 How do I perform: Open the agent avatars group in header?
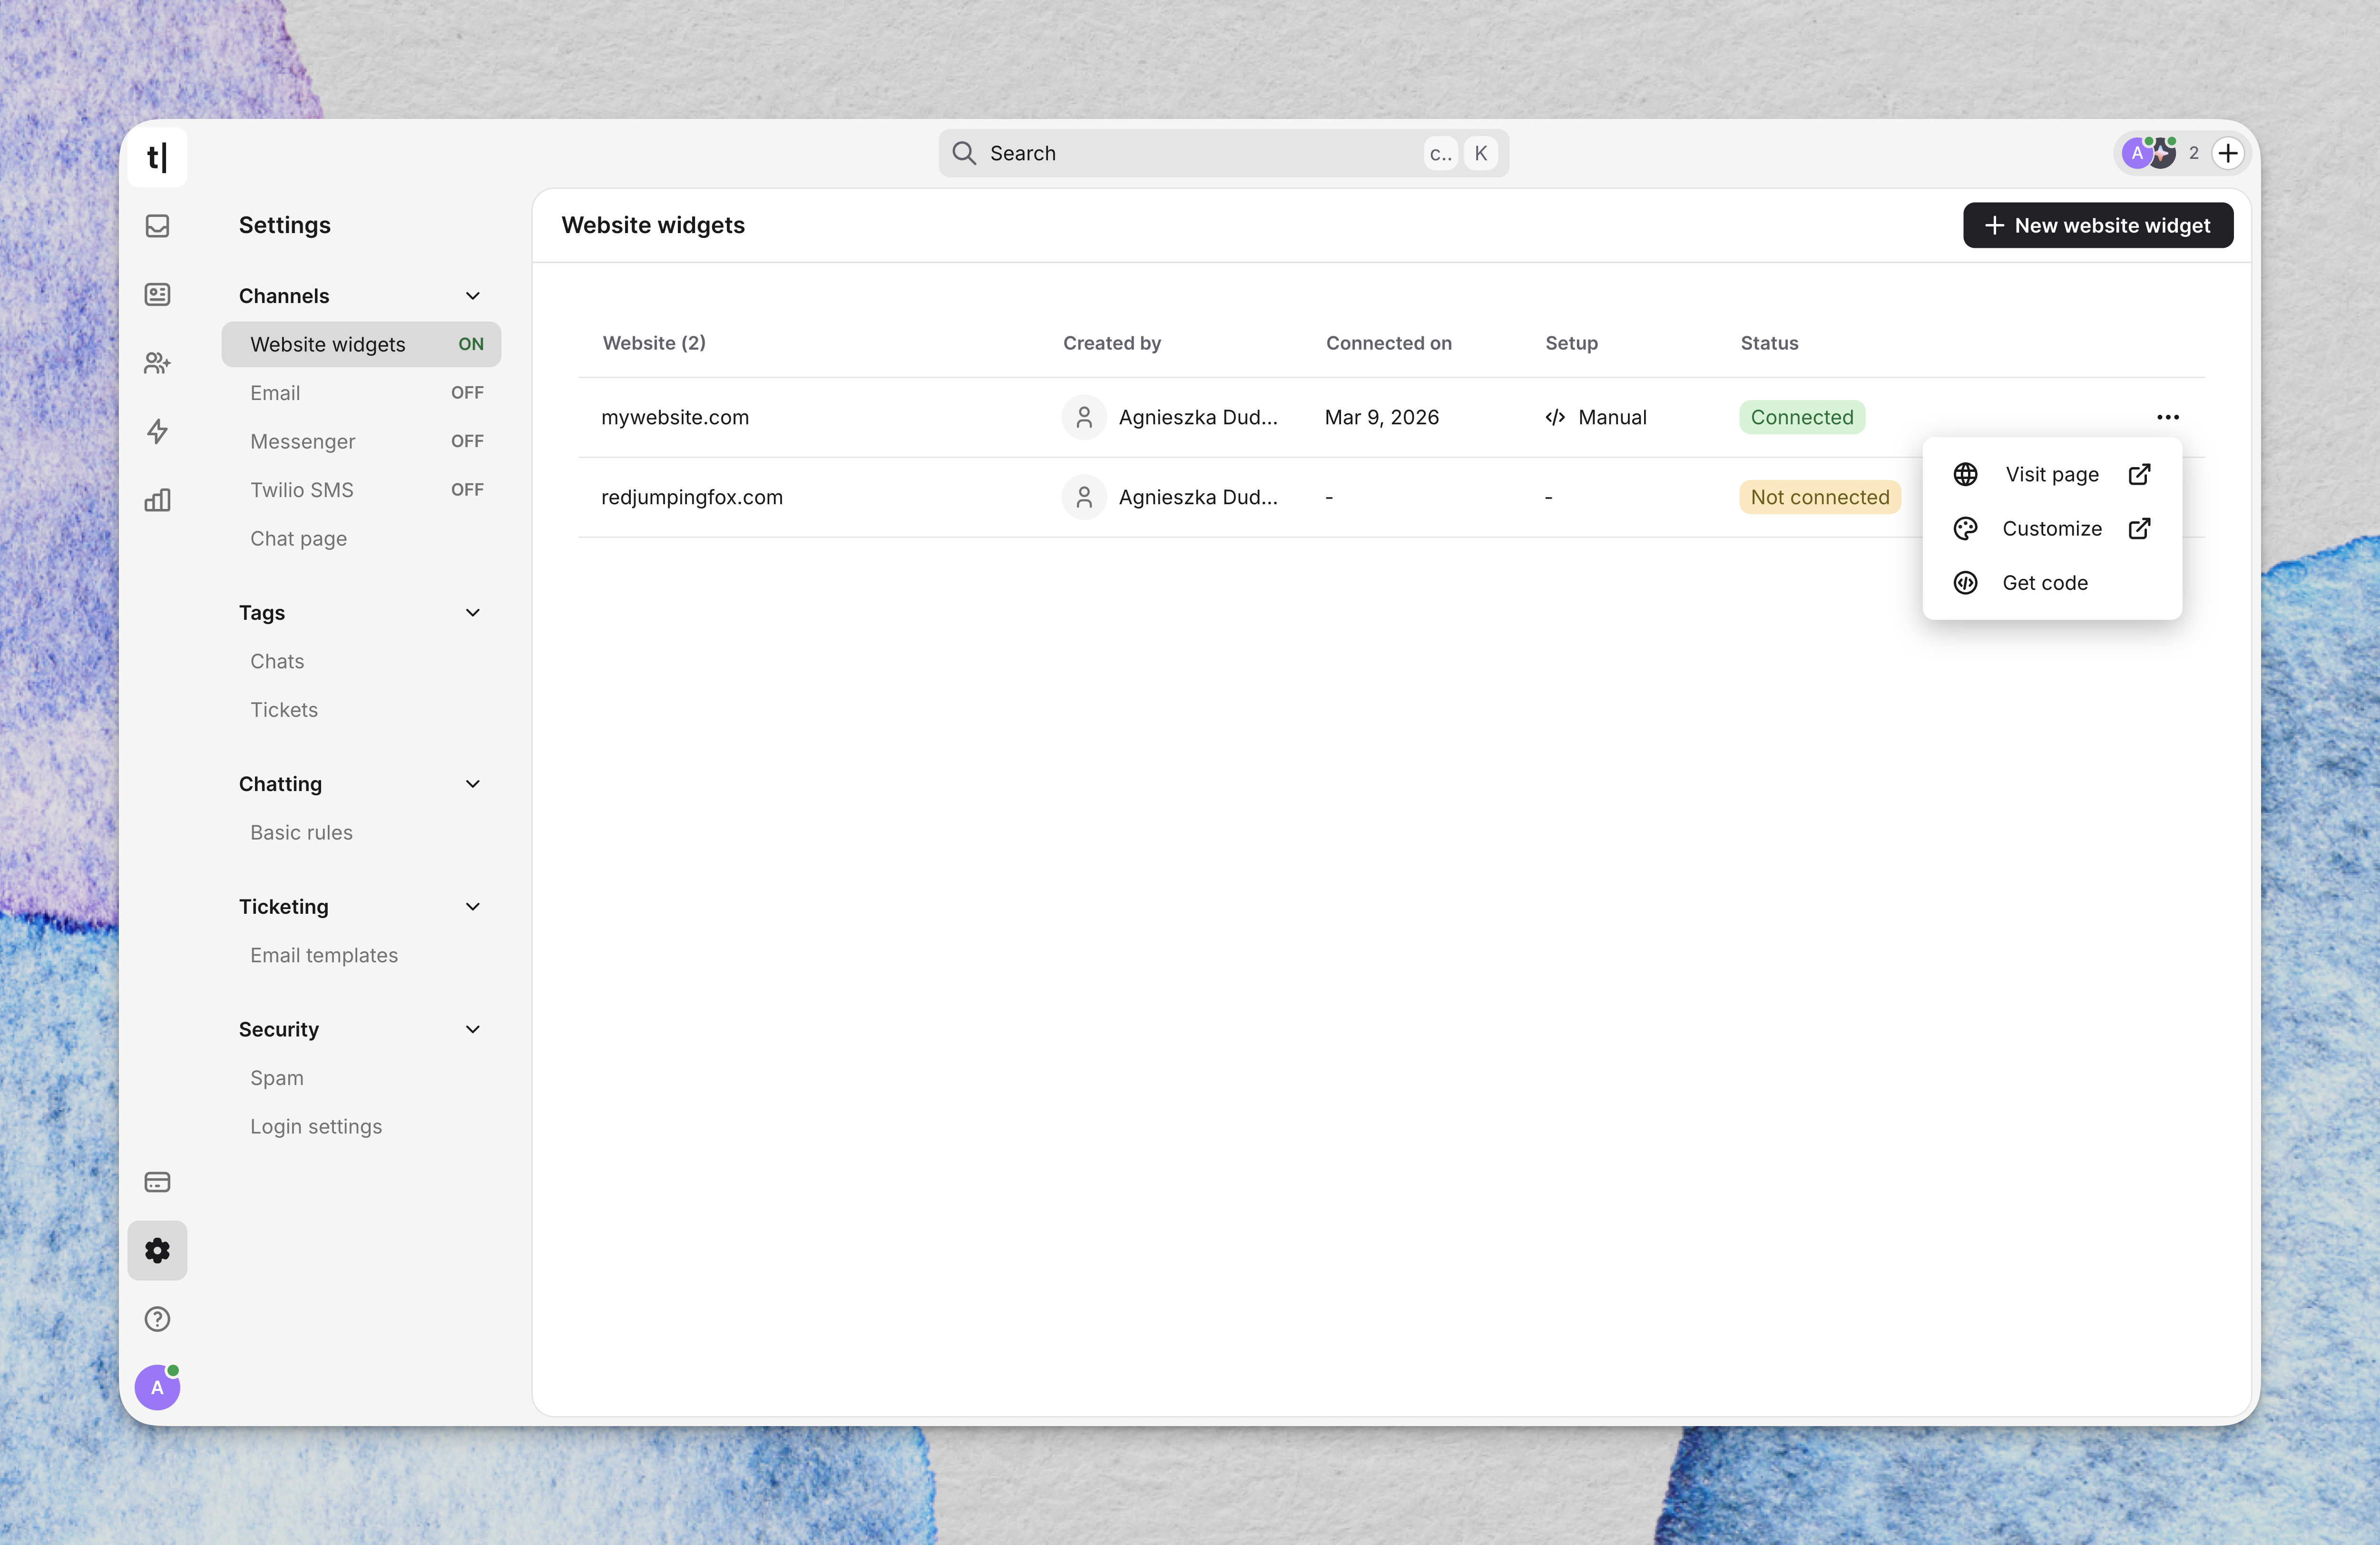[x=2149, y=153]
